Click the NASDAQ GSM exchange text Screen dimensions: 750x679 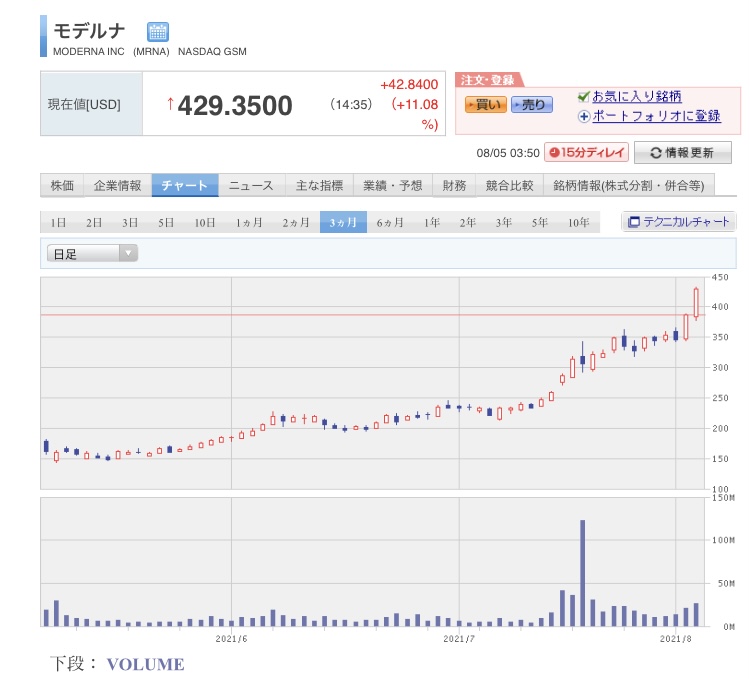(212, 52)
